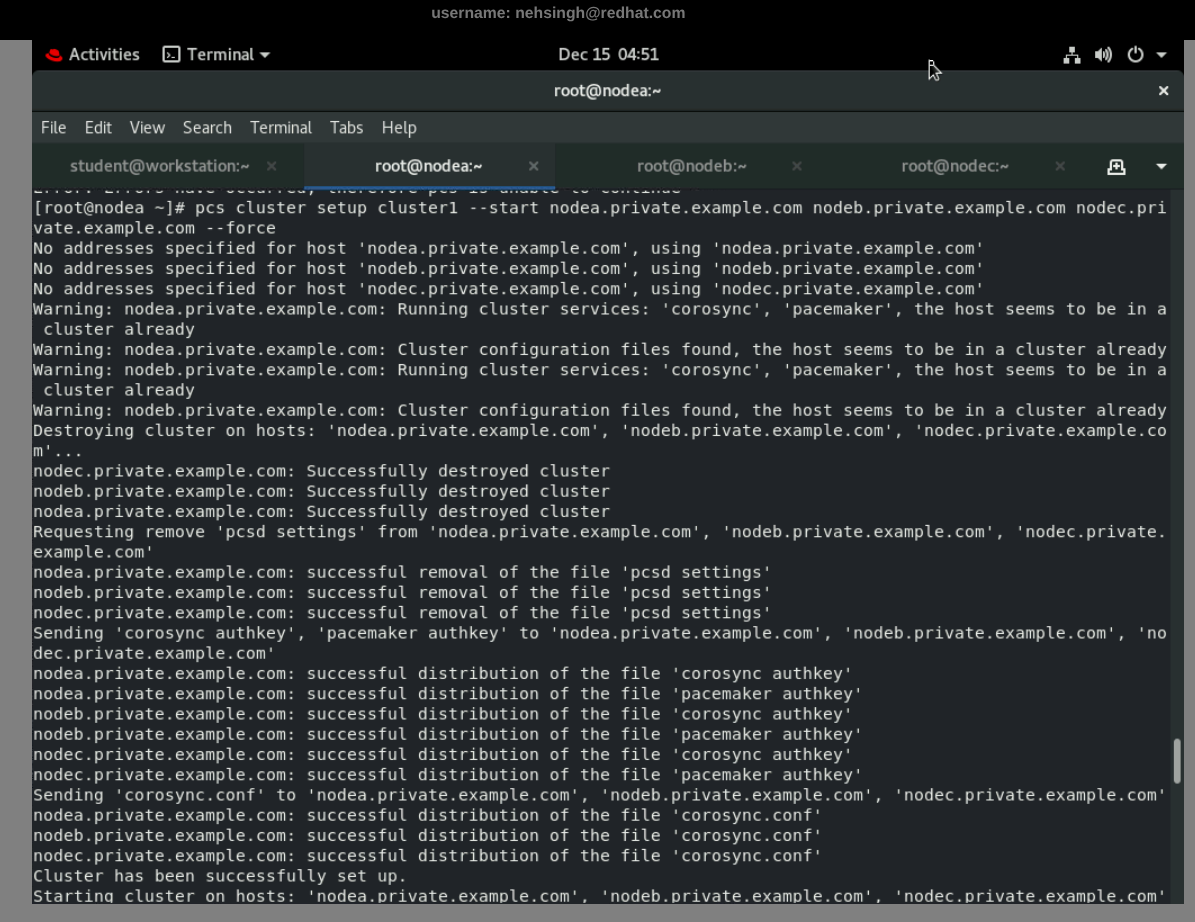This screenshot has width=1195, height=922.
Task: Close the active root@nodea tab
Action: coord(534,166)
